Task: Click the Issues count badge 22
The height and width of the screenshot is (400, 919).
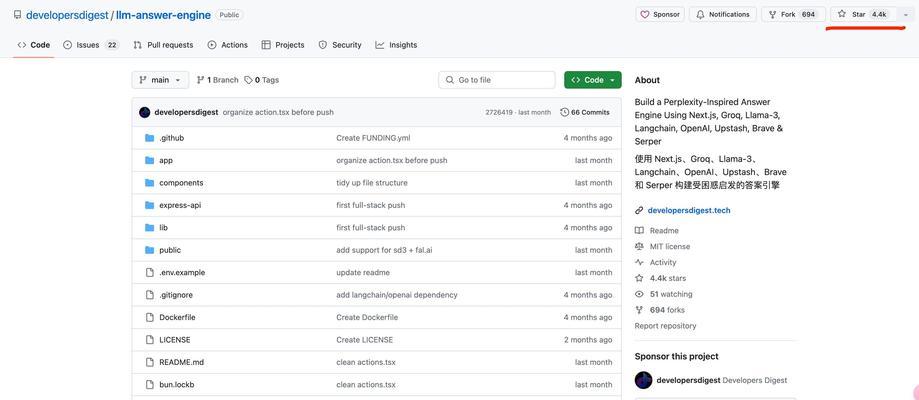Action: click(112, 45)
